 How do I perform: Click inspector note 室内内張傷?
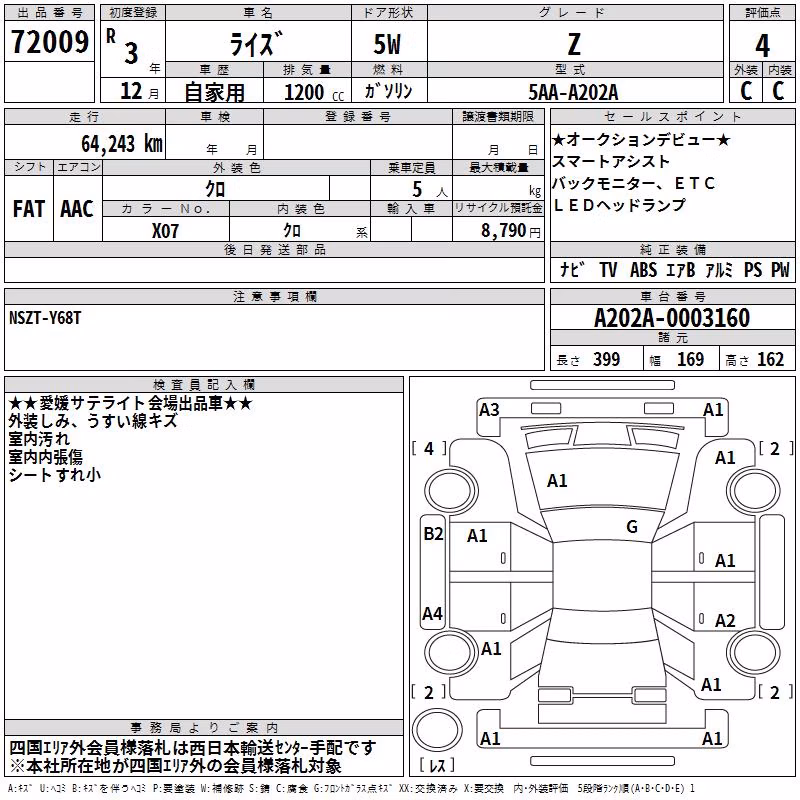point(45,457)
